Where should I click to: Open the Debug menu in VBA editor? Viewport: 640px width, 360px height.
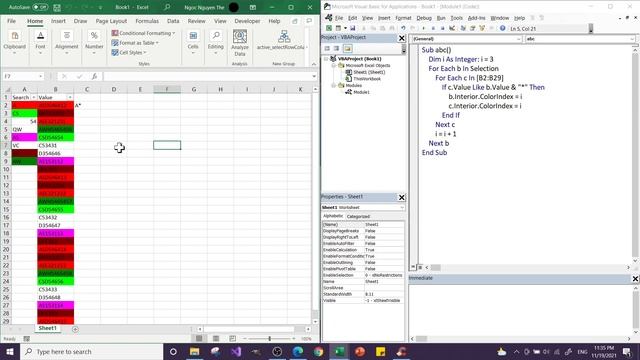point(424,18)
